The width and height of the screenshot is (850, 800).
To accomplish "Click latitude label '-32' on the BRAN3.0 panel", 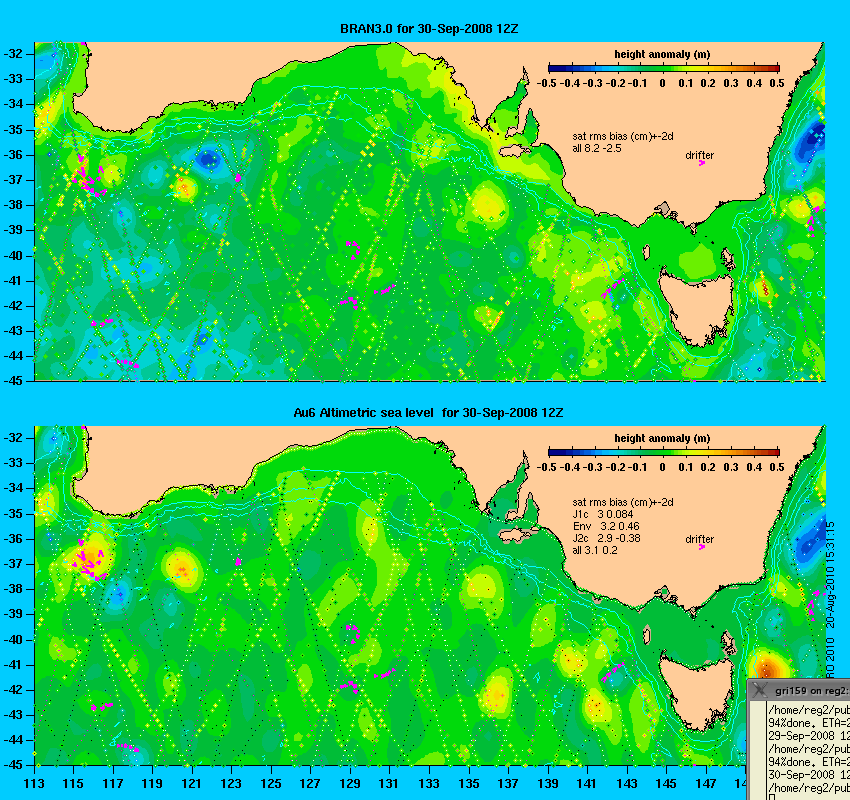I will point(13,54).
